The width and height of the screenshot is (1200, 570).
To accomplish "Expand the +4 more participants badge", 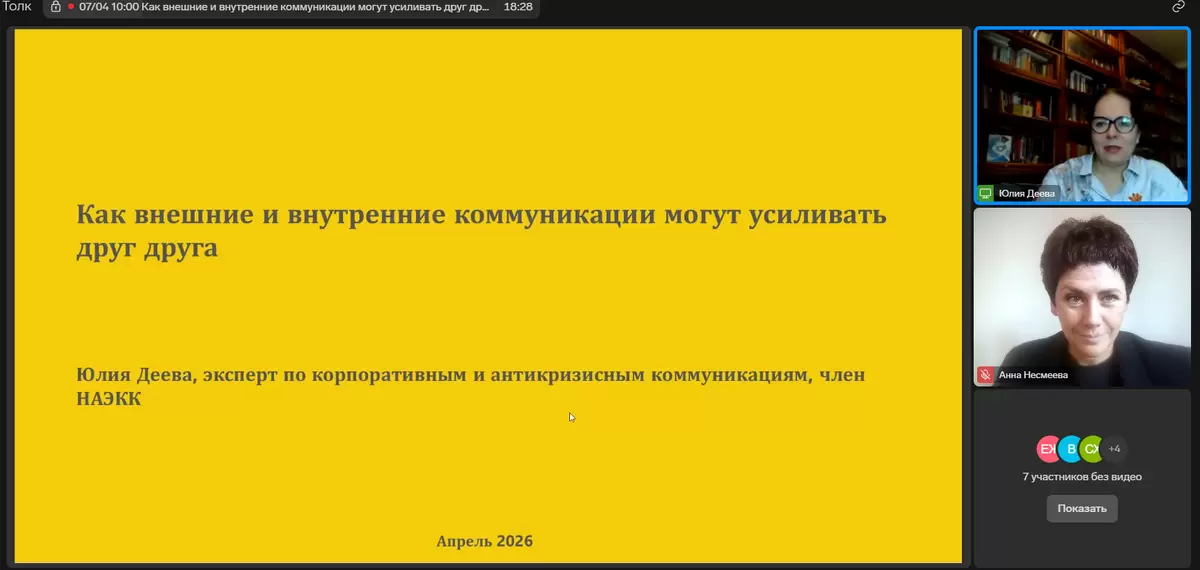I will (1114, 449).
